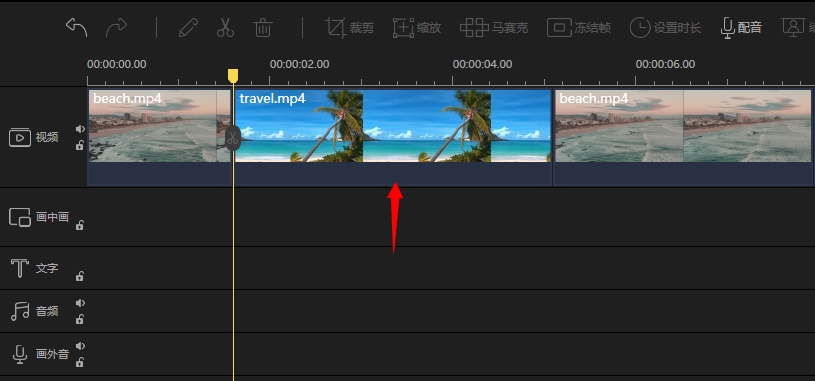The width and height of the screenshot is (815, 381).
Task: Click the 冻结帧 freeze frame tool
Action: click(579, 28)
